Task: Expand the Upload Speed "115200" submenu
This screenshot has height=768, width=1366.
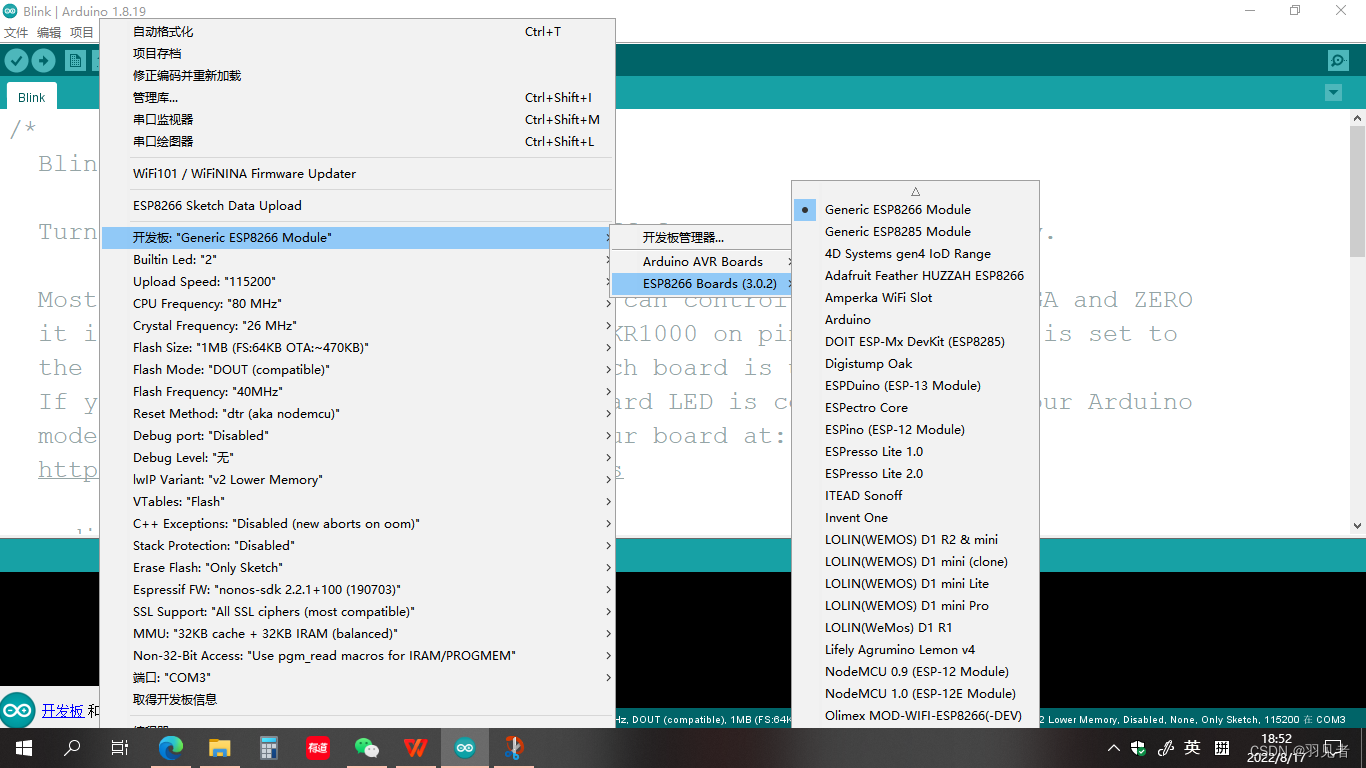Action: 358,282
